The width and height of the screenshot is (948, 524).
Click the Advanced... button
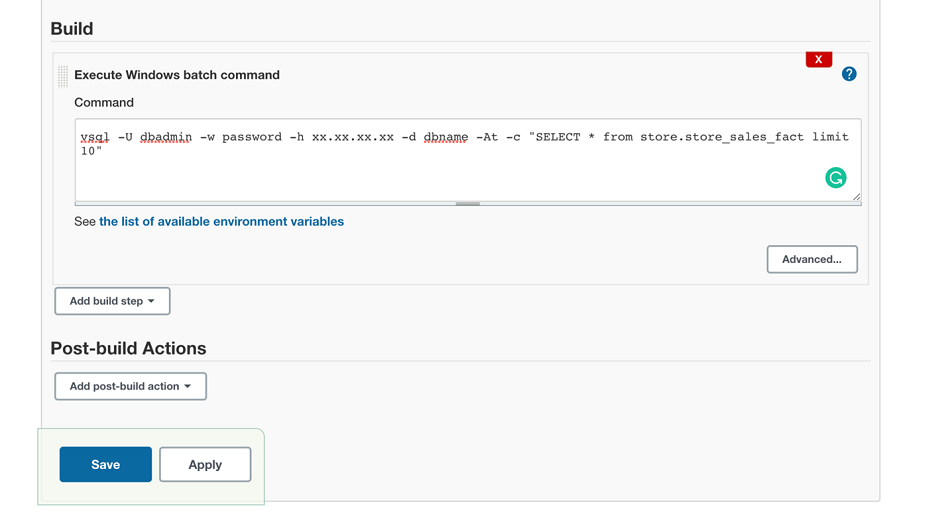[812, 259]
